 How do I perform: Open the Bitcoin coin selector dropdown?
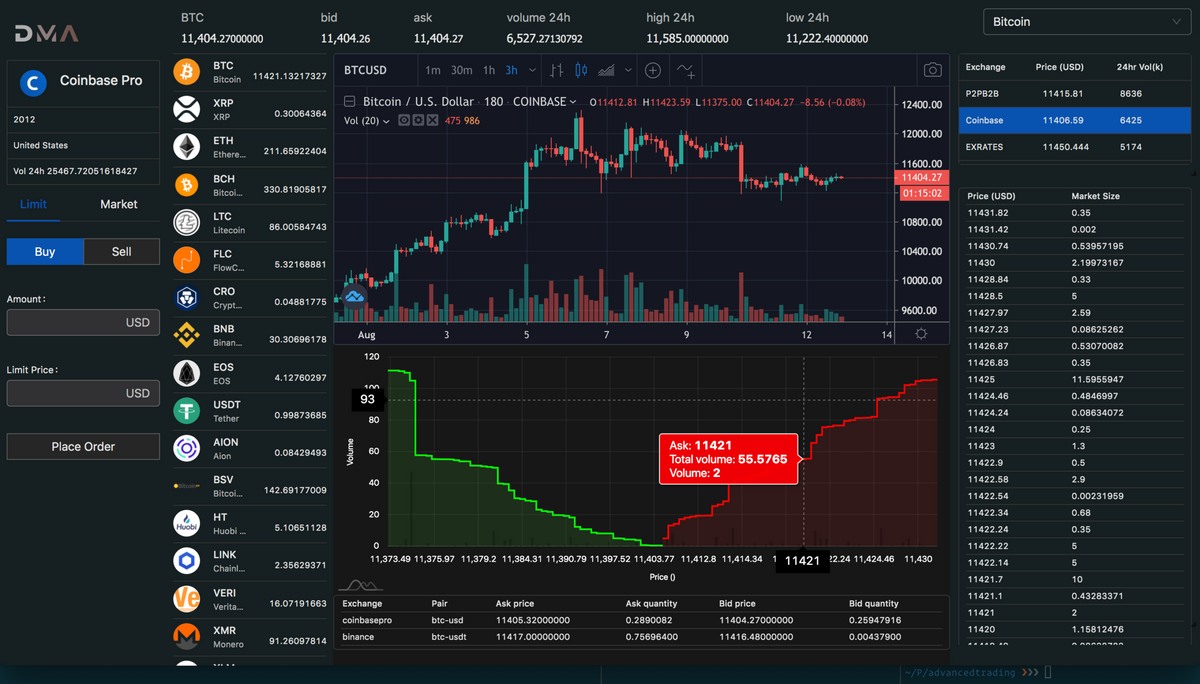pos(1087,21)
